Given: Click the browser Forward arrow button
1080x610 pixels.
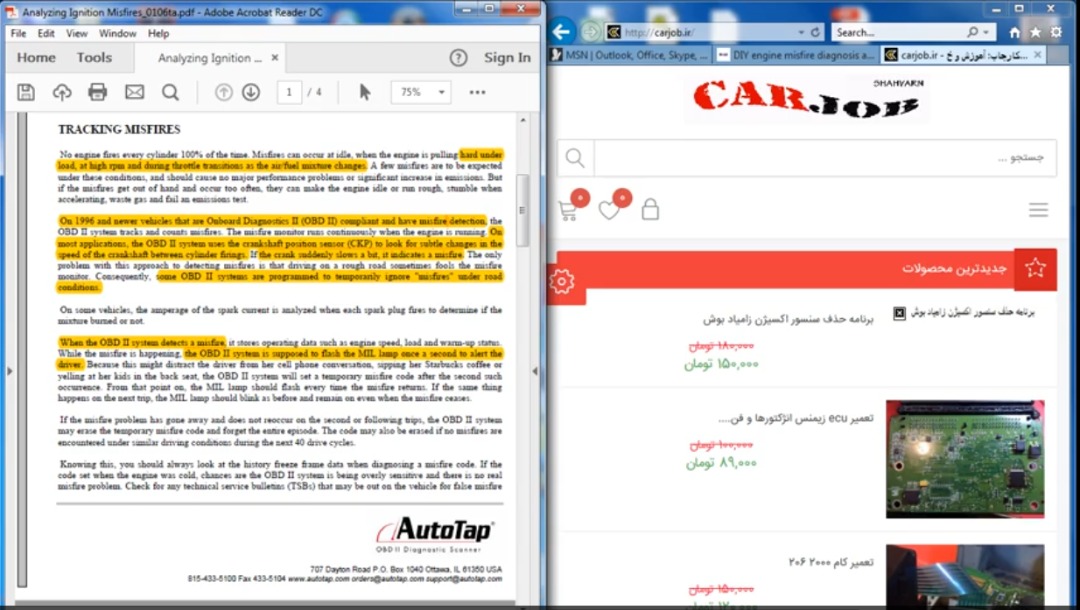Looking at the screenshot, I should point(590,32).
